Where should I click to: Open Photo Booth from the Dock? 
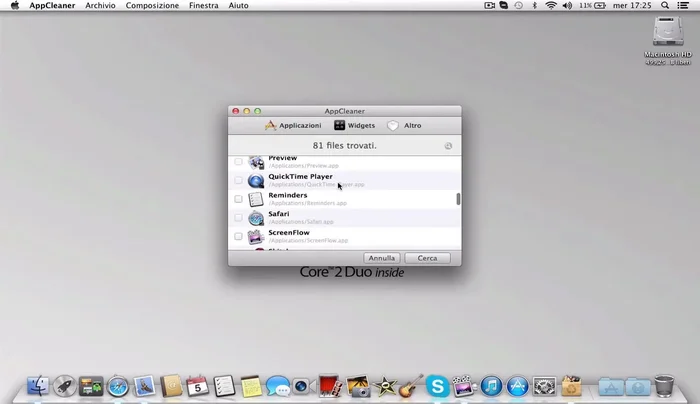tap(331, 386)
